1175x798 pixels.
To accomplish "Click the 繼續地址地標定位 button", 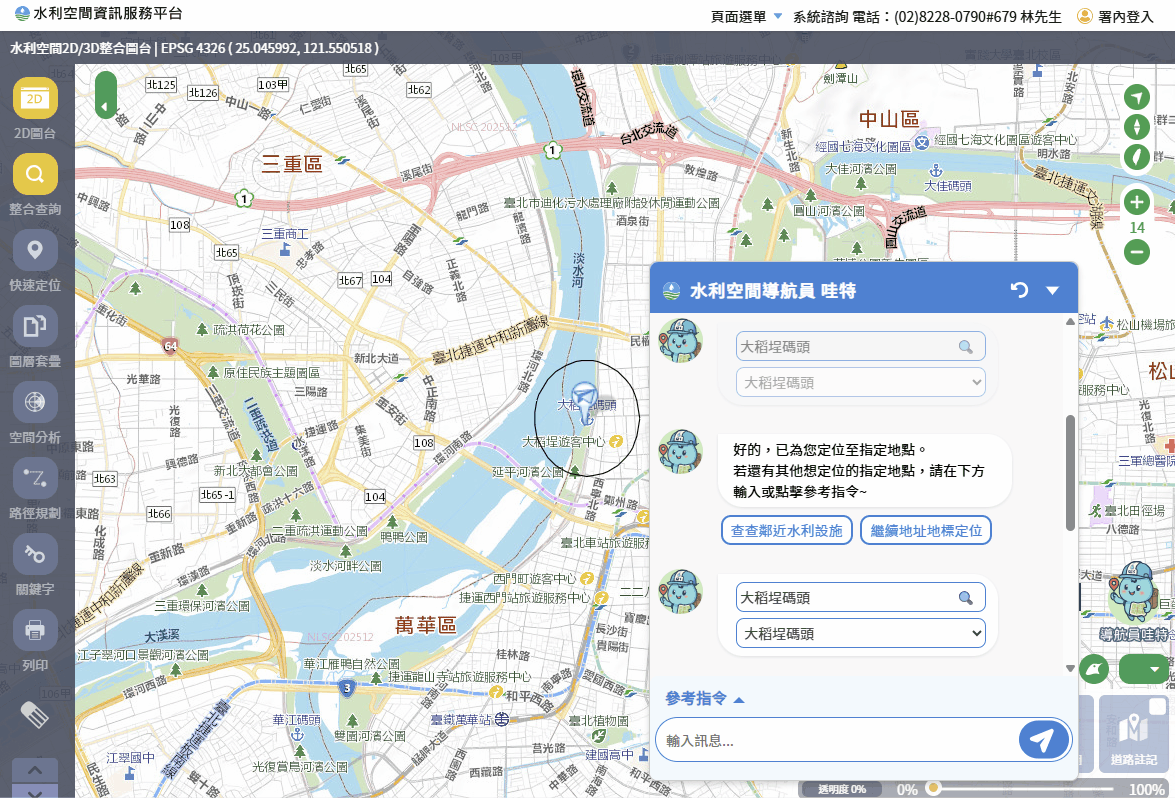I will coord(925,530).
